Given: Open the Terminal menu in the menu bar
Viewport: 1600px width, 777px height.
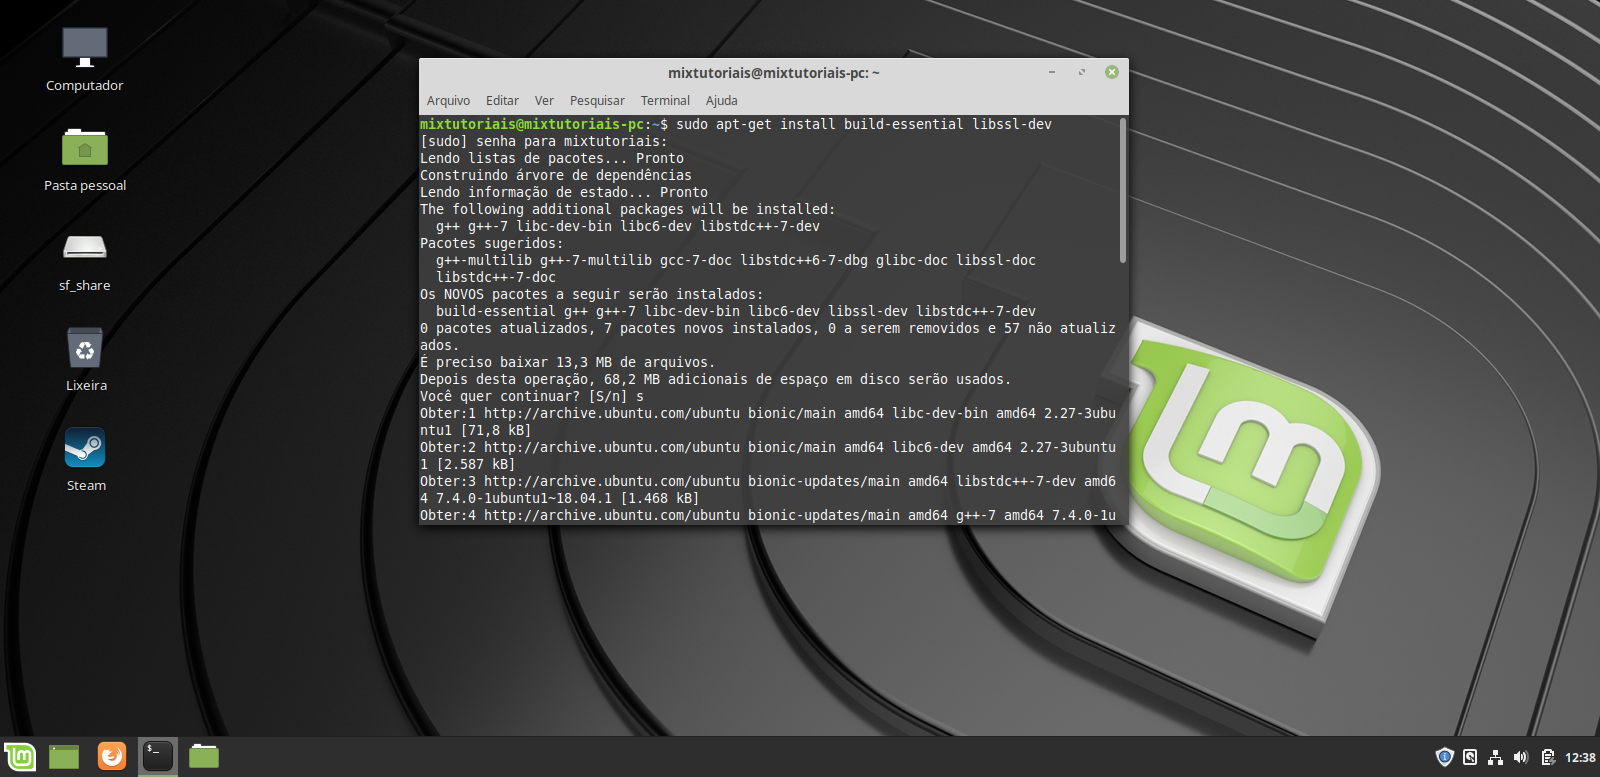Looking at the screenshot, I should click(x=665, y=100).
